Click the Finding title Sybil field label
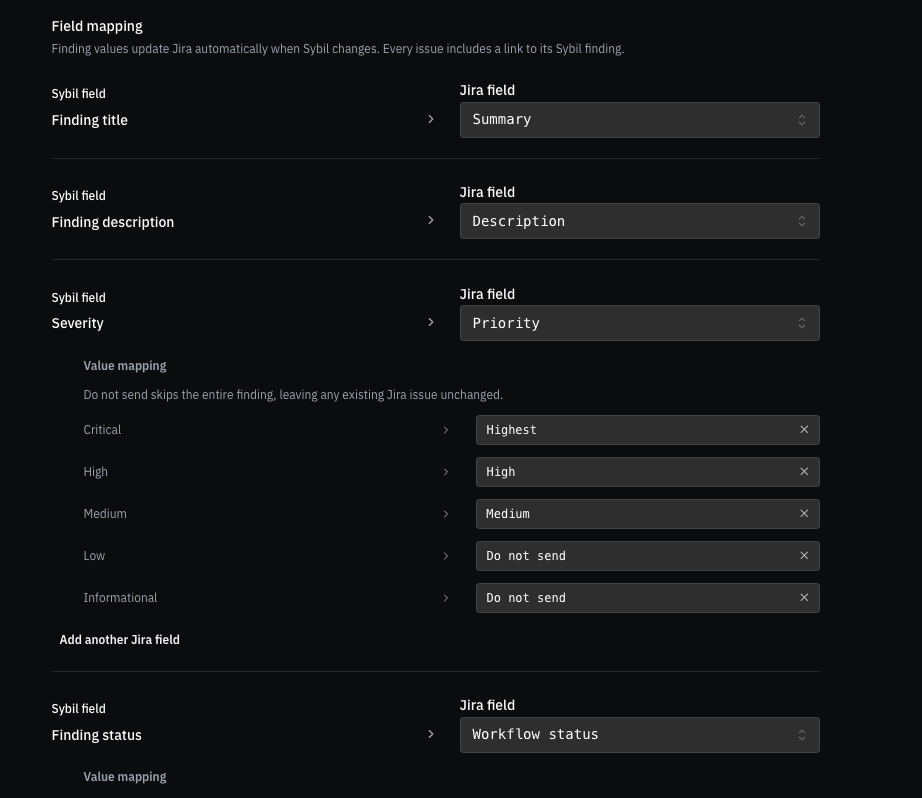 tap(89, 120)
